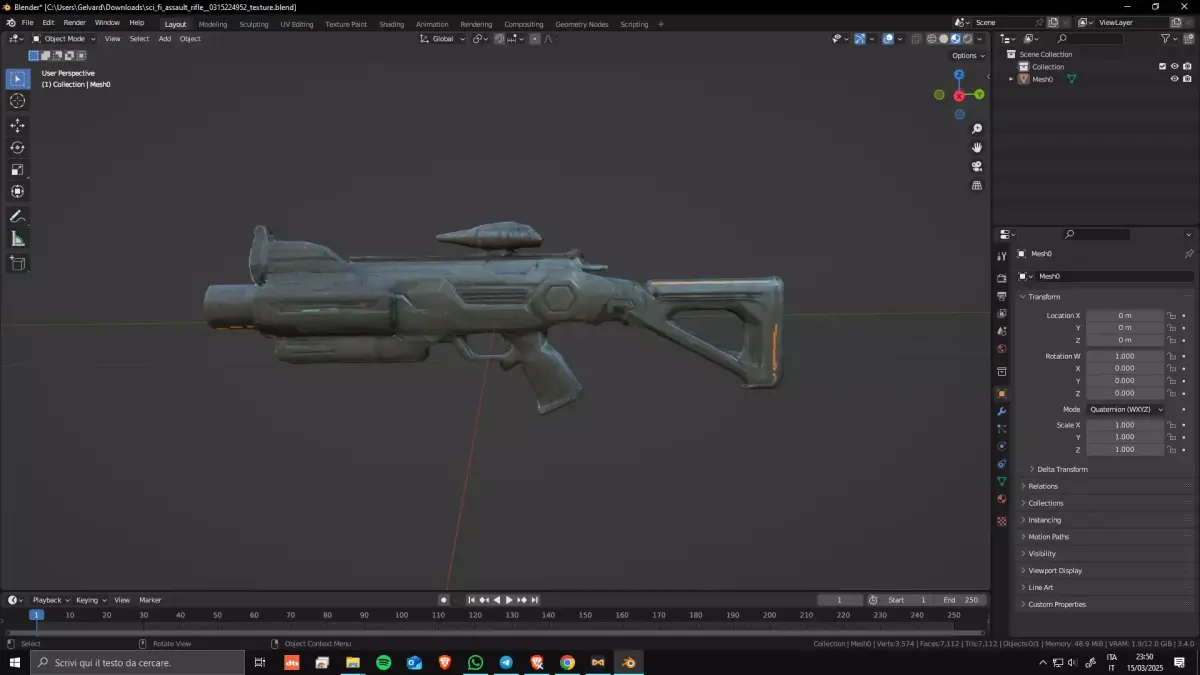Hide Mesh0 with its eye icon
This screenshot has height=675, width=1200.
click(x=1174, y=79)
